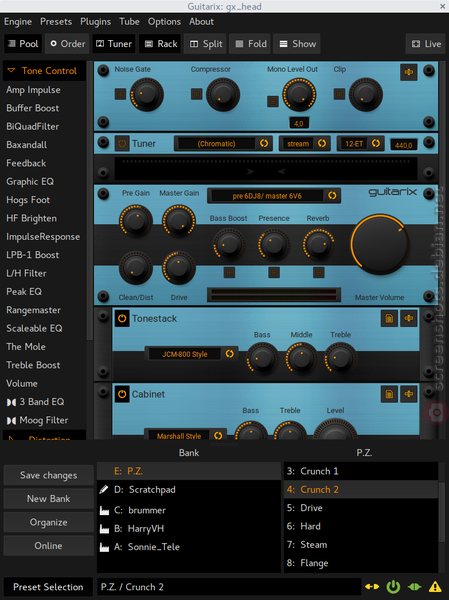Select the '7: Steam' preset
449x600 pixels.
click(x=361, y=545)
